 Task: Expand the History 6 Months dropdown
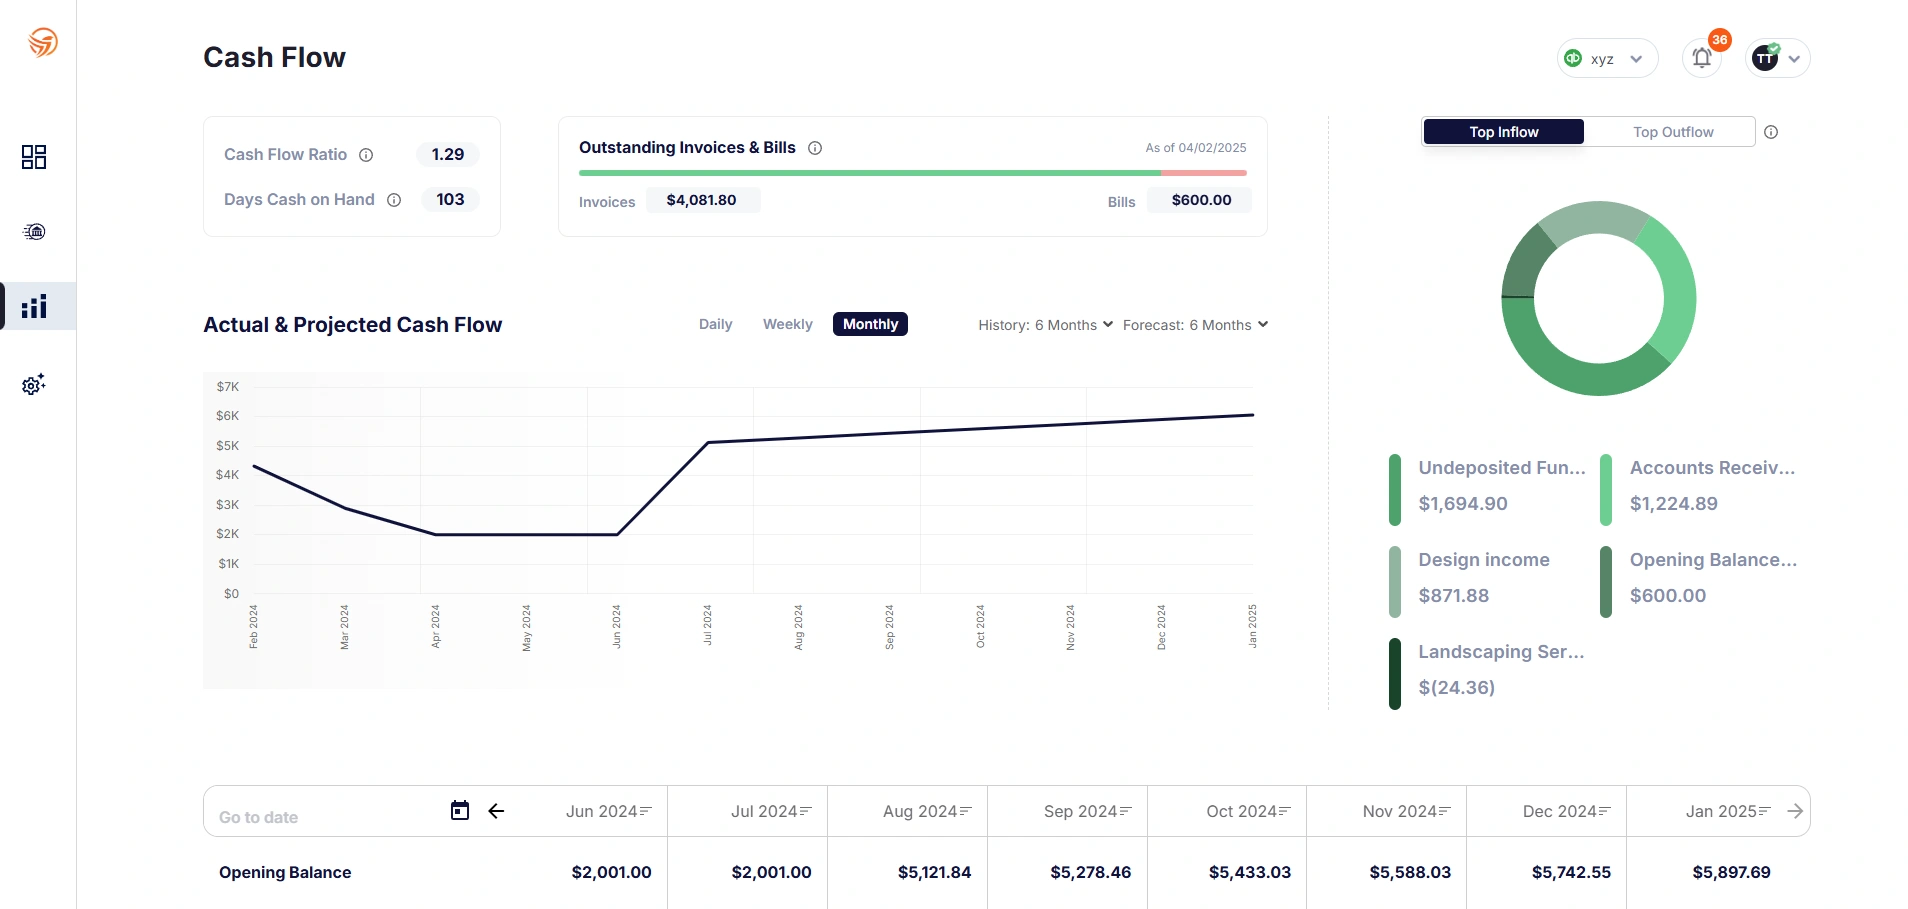click(1045, 325)
